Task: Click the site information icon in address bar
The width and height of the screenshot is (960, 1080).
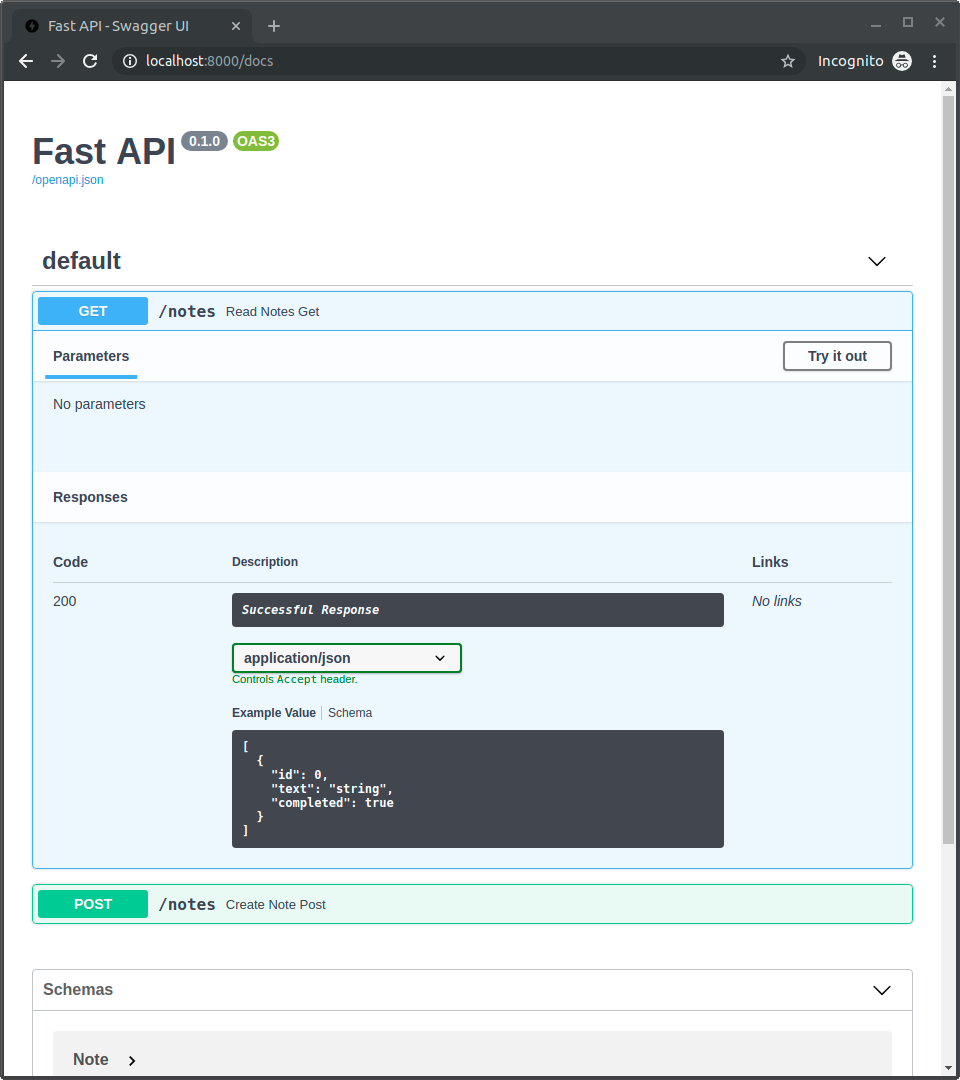Action: coord(131,61)
